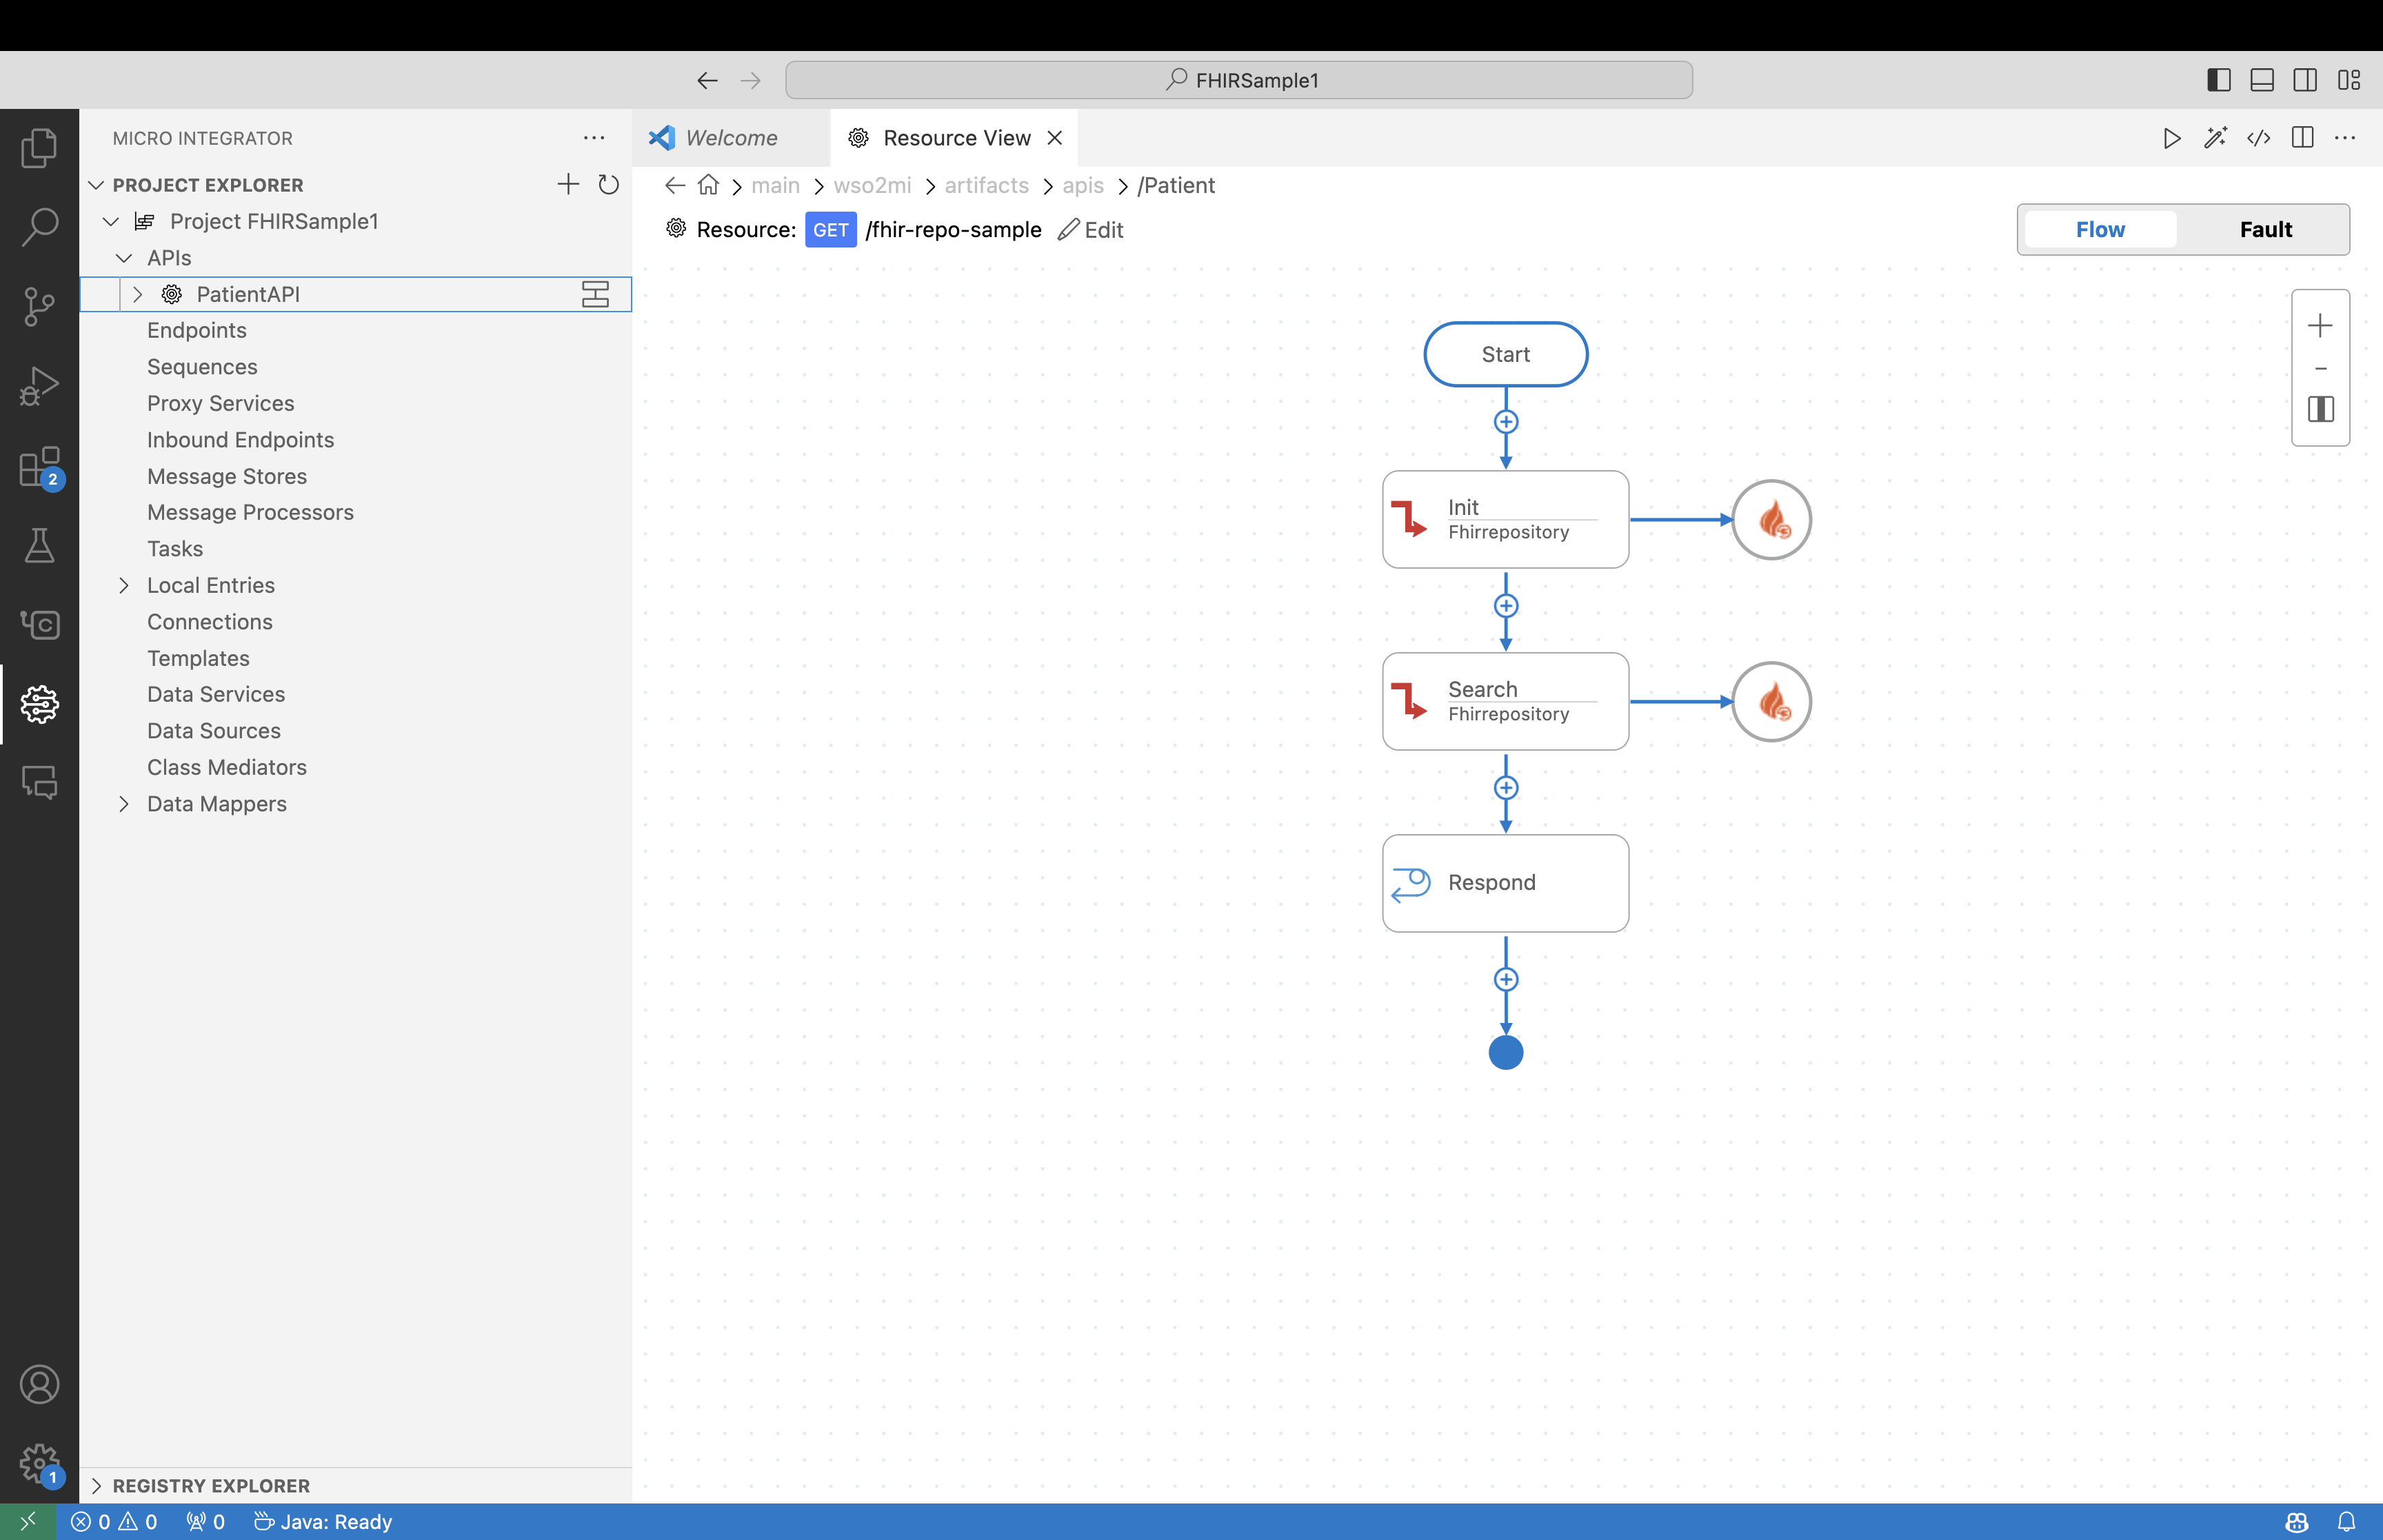
Task: Open the Micro Integrator activity bar icon
Action: point(39,704)
